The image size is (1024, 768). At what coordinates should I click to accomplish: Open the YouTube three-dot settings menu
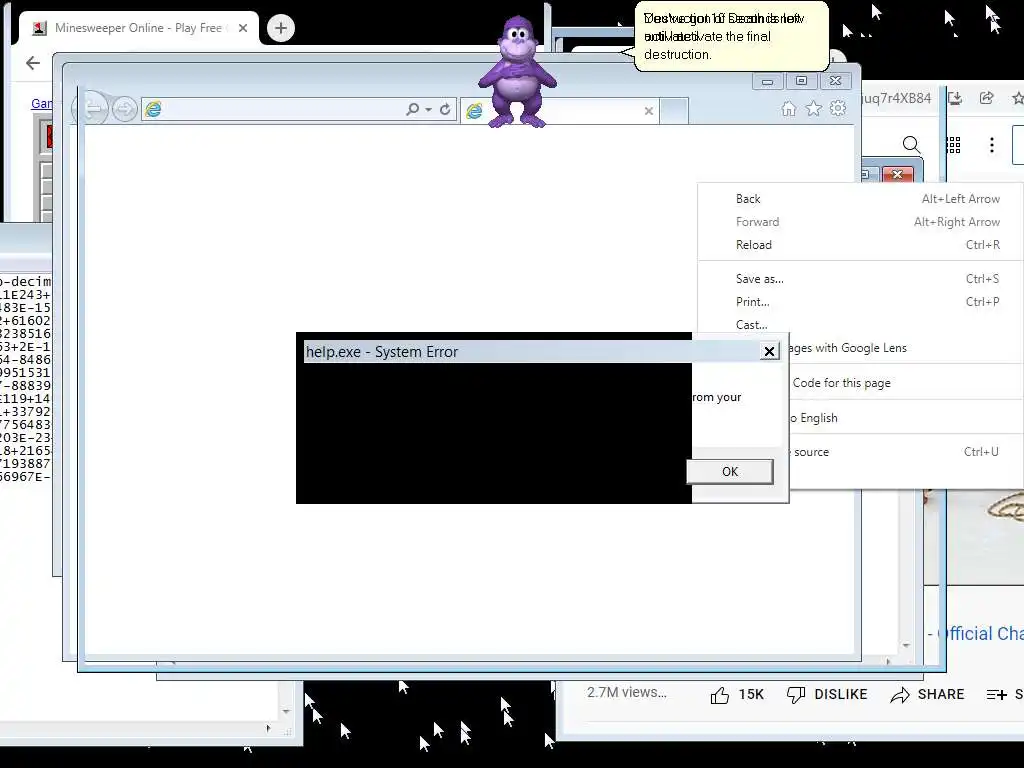tap(992, 145)
